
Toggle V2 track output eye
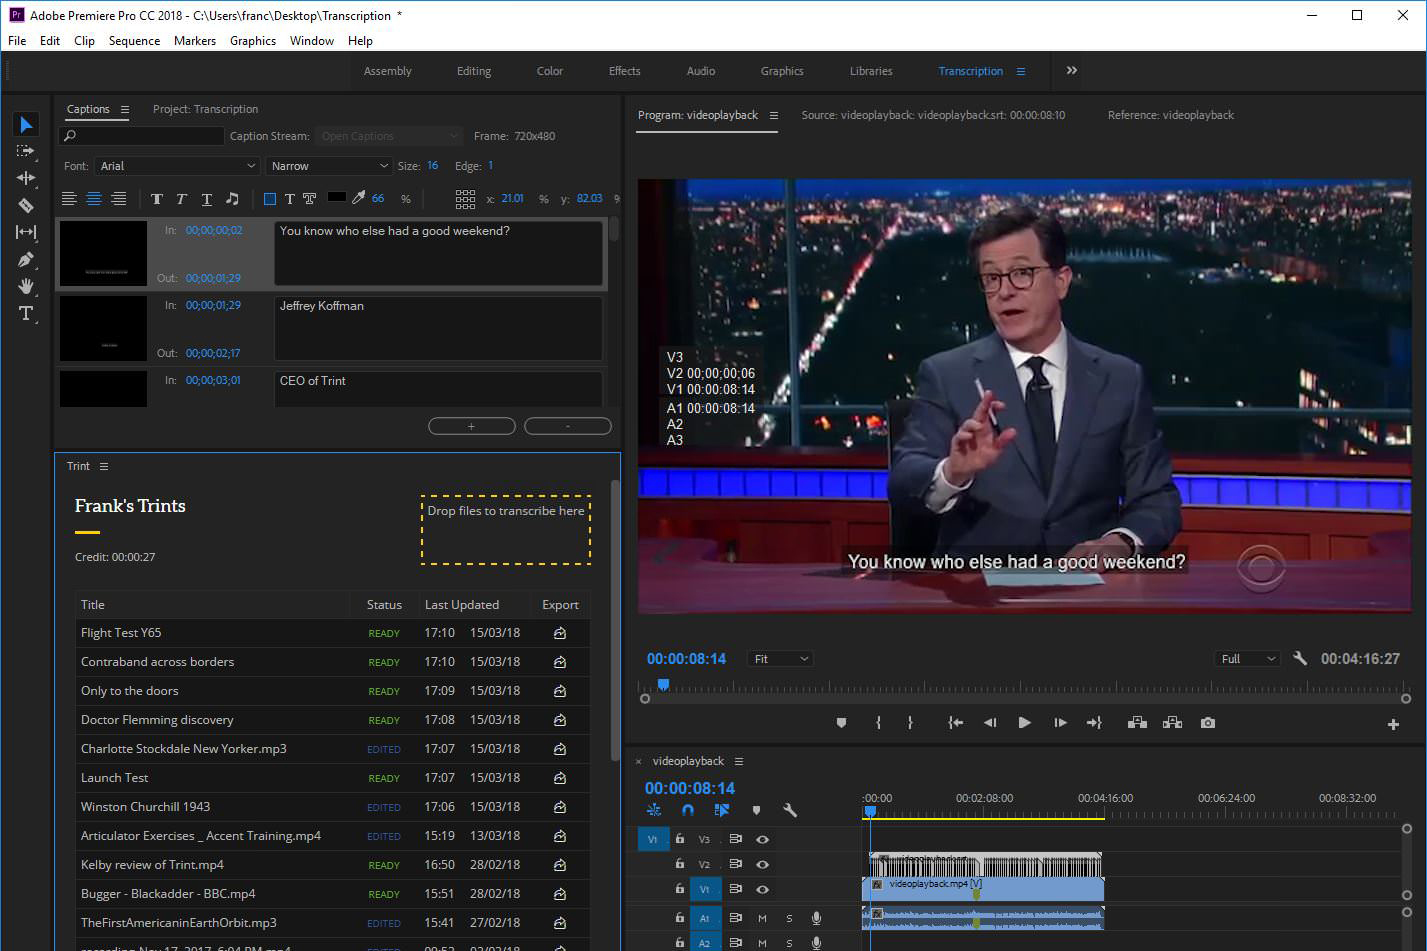[762, 864]
